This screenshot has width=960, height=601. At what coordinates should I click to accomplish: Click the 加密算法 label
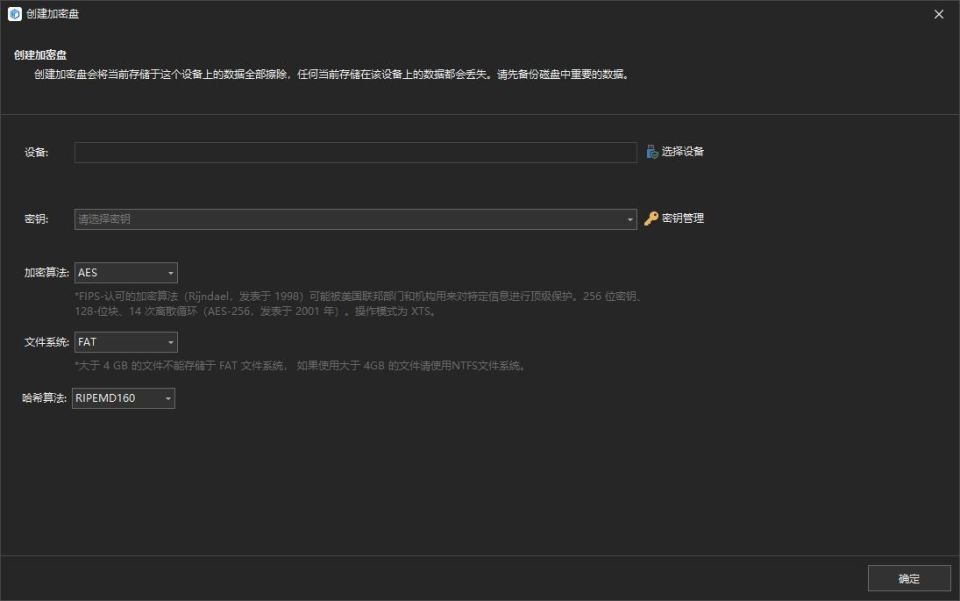coord(47,273)
